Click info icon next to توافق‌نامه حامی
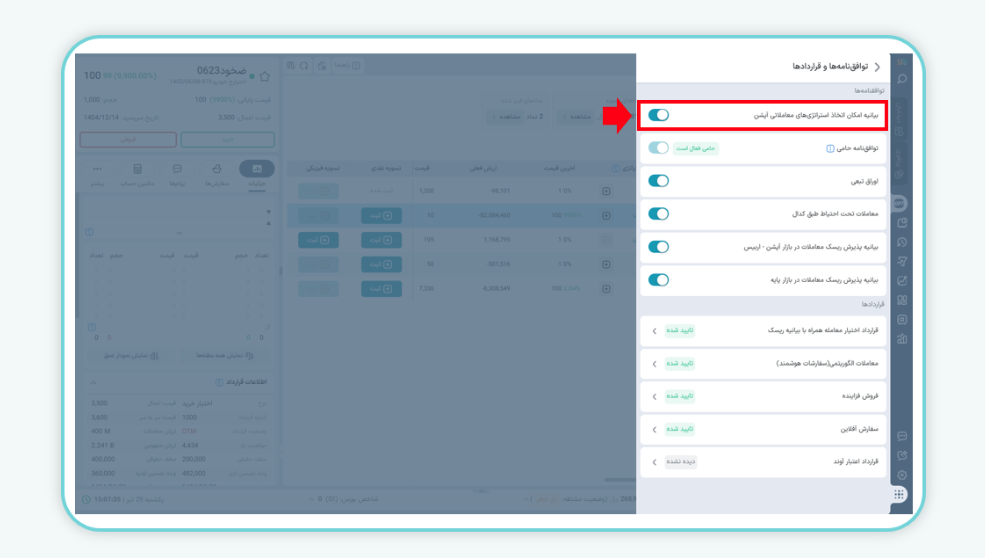Viewport: 985px width, 558px height. coord(830,148)
